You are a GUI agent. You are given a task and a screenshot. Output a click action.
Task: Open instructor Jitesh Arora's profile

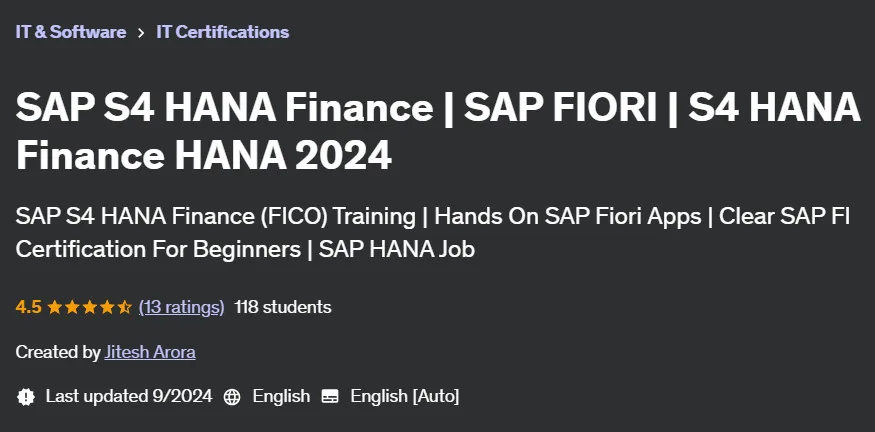[x=150, y=352]
